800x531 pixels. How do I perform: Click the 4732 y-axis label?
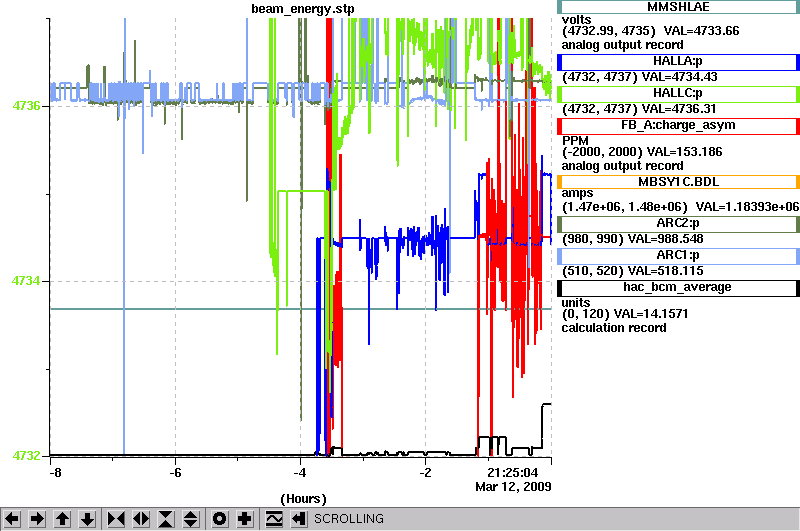coord(26,455)
